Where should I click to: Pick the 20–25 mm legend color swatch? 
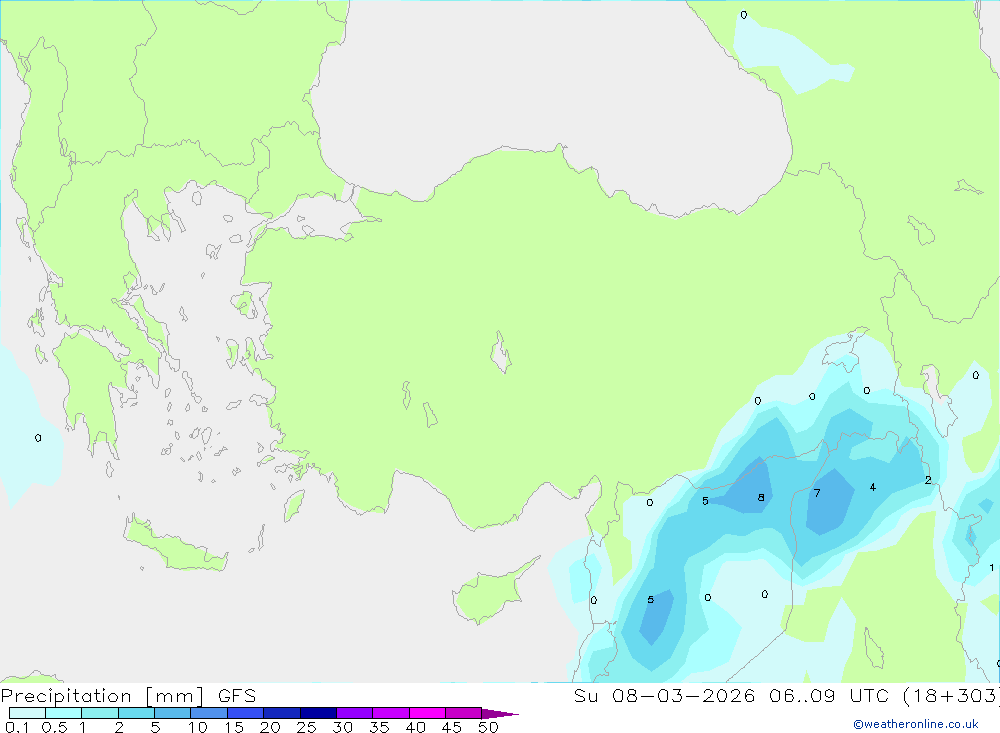(x=282, y=713)
